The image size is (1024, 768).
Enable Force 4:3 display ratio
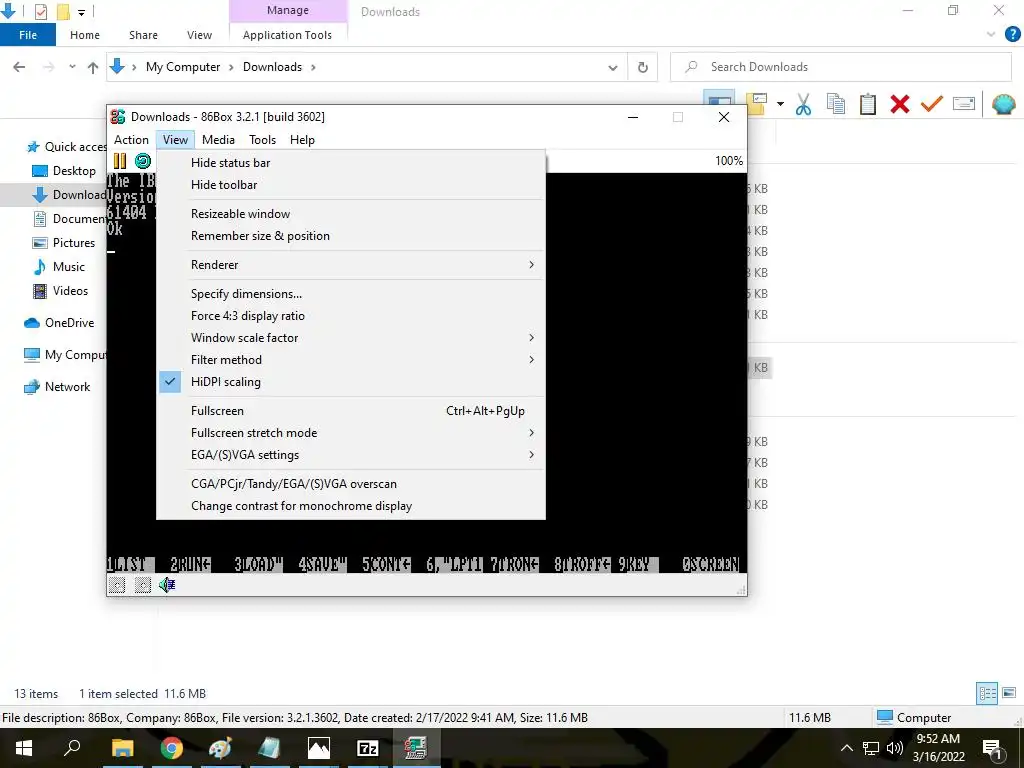[x=351, y=315]
